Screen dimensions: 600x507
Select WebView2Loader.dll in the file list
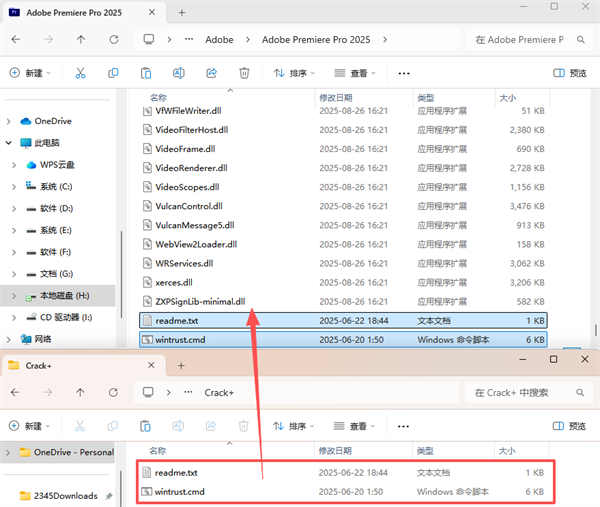pos(343,244)
